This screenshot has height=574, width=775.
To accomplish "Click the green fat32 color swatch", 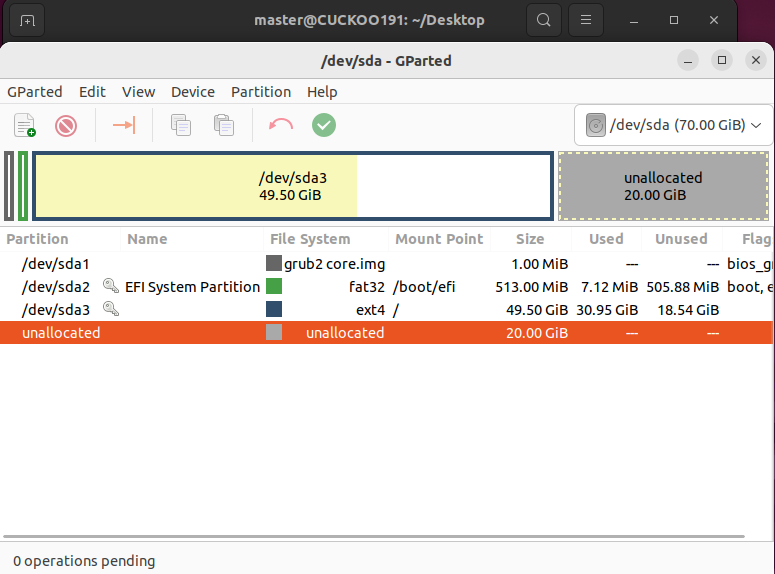I will (274, 286).
